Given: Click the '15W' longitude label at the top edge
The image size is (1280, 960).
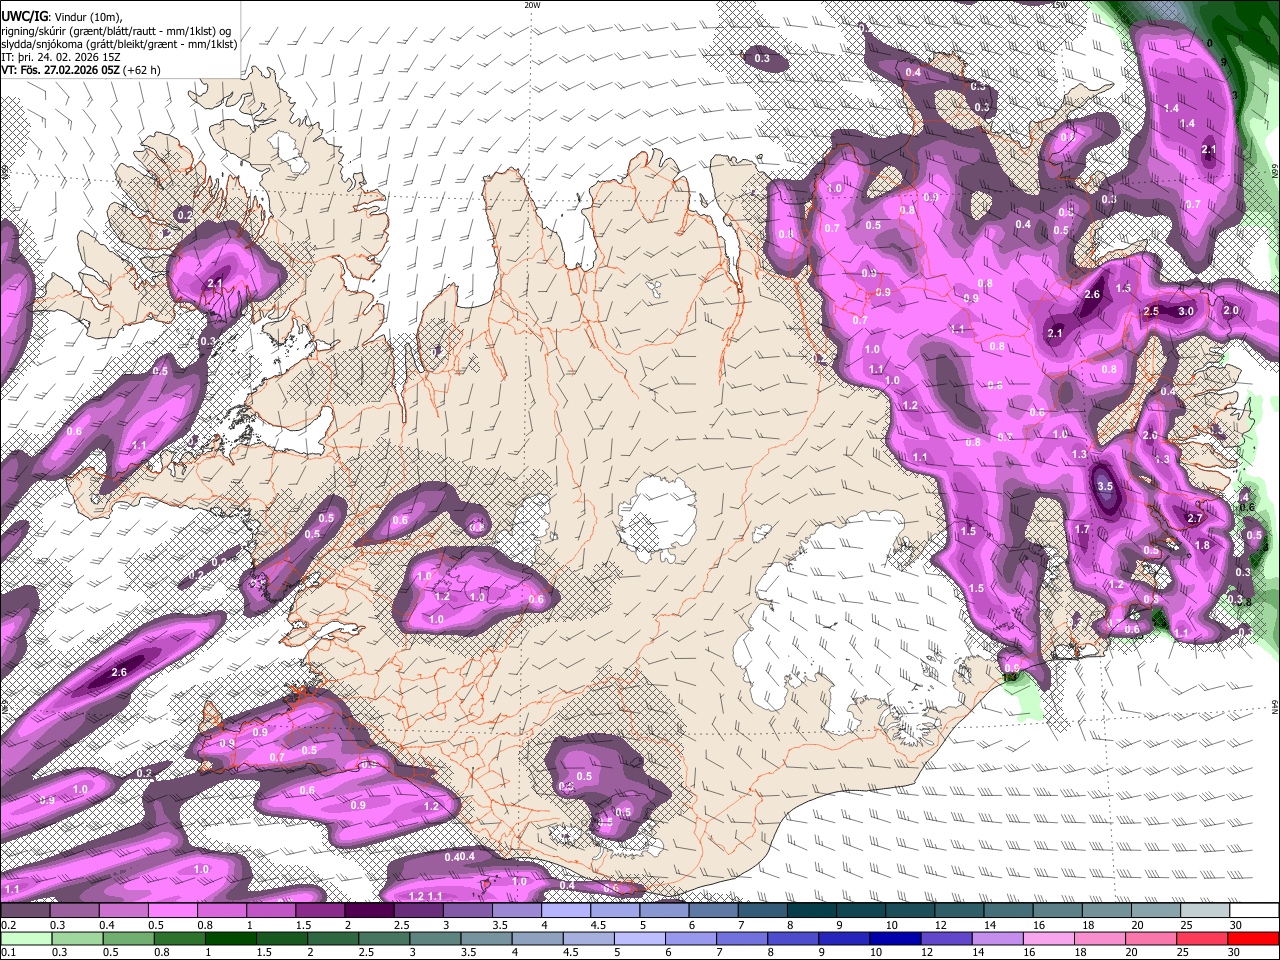Looking at the screenshot, I should 1060,5.
